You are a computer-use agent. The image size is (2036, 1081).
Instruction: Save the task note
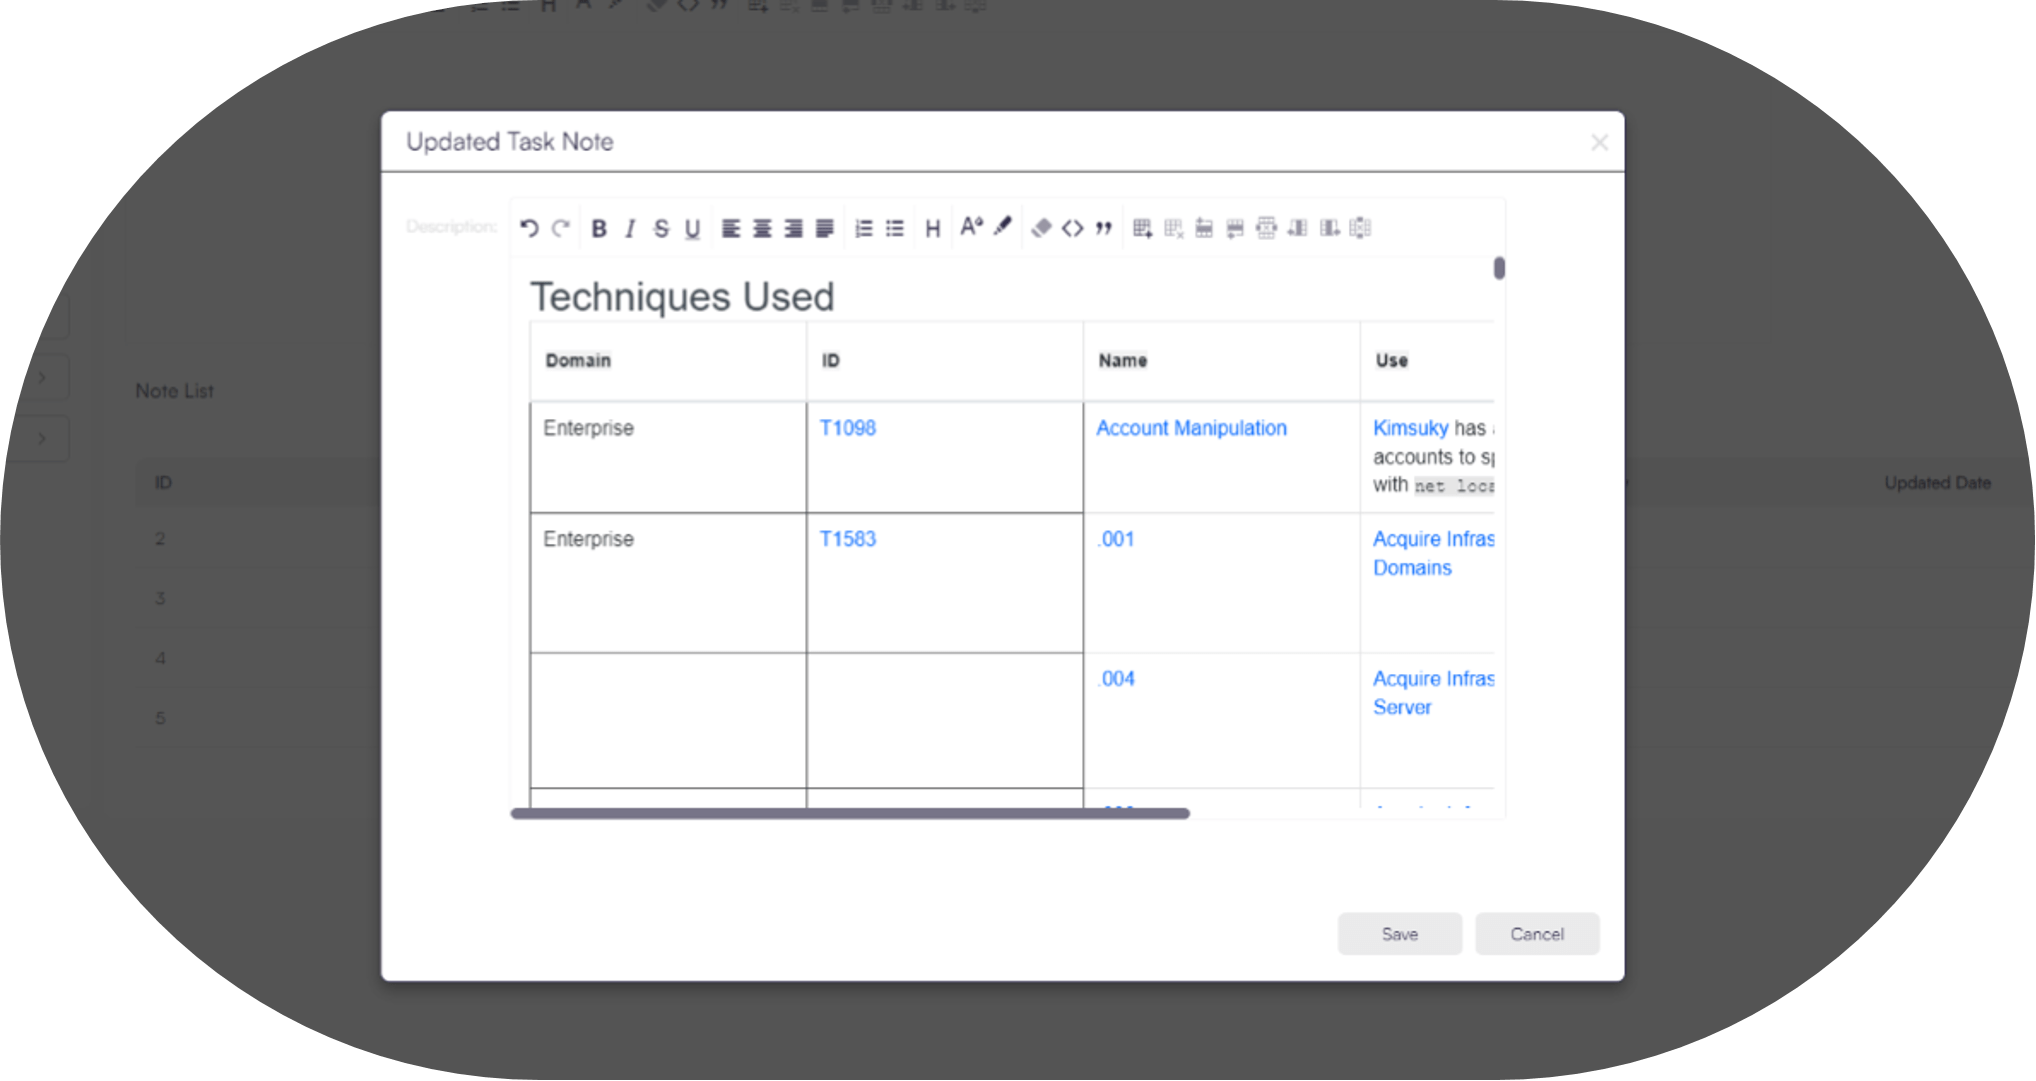1399,934
